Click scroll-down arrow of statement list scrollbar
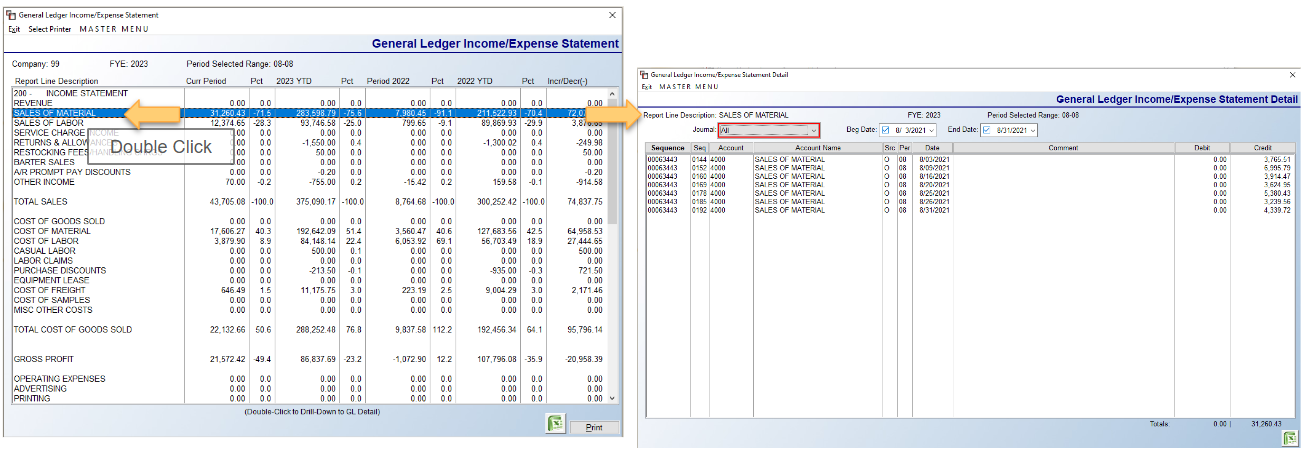Screen dimensions: 1304x453 [x=614, y=399]
